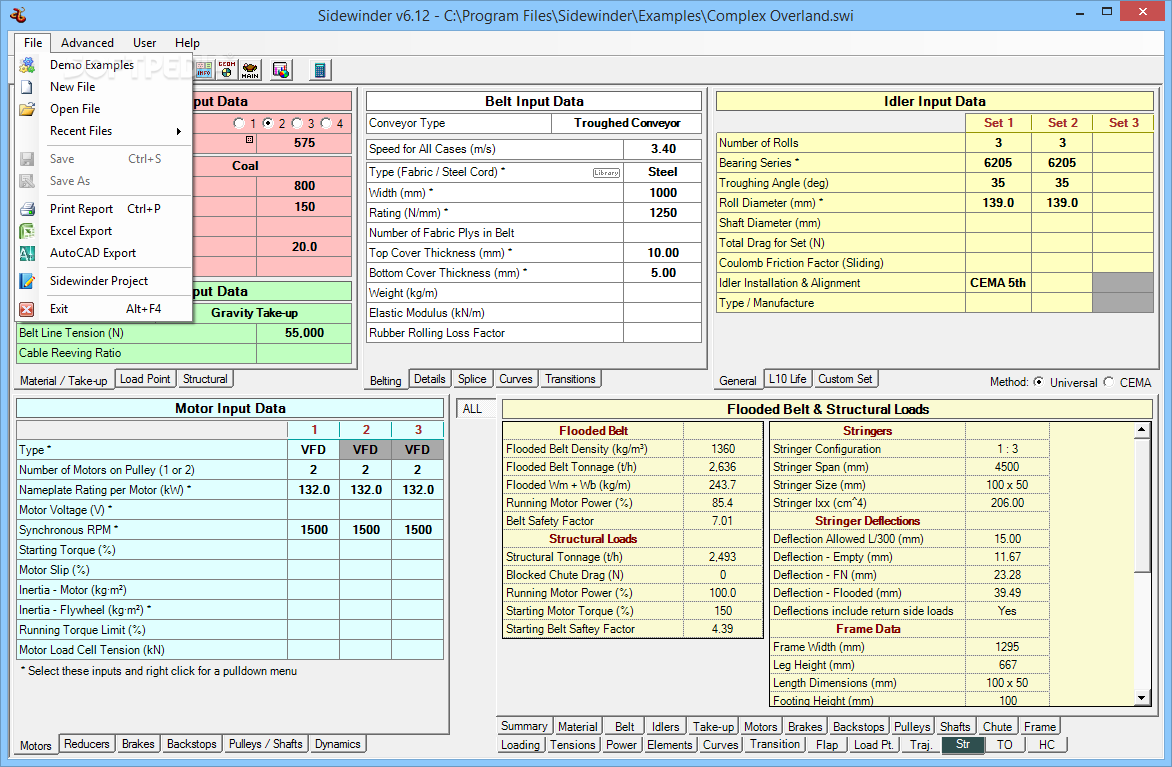Image resolution: width=1172 pixels, height=767 pixels.
Task: Click the Steel belt type cell
Action: (663, 172)
